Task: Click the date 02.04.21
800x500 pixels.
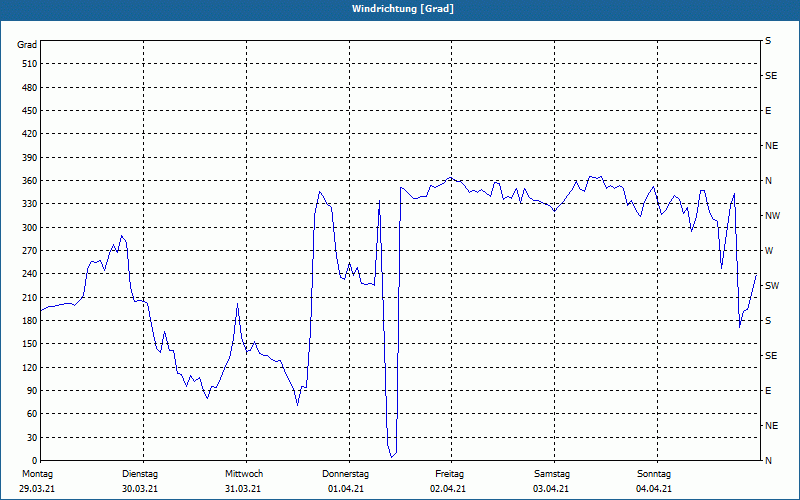Action: pos(448,489)
